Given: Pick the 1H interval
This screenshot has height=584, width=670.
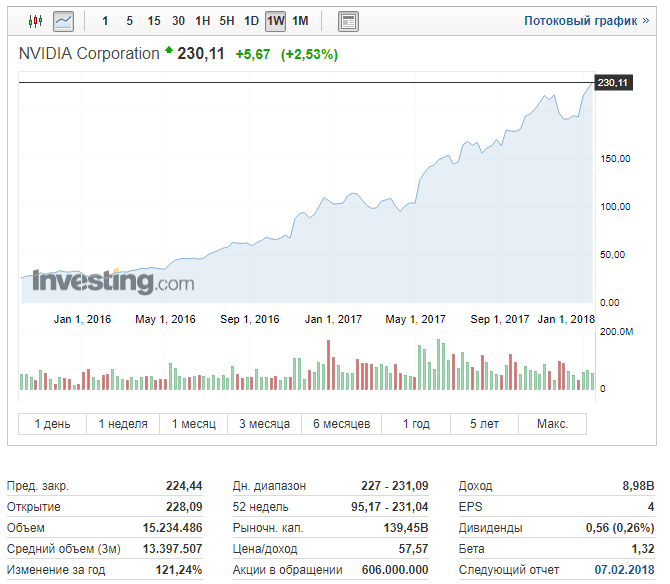Looking at the screenshot, I should pos(202,21).
